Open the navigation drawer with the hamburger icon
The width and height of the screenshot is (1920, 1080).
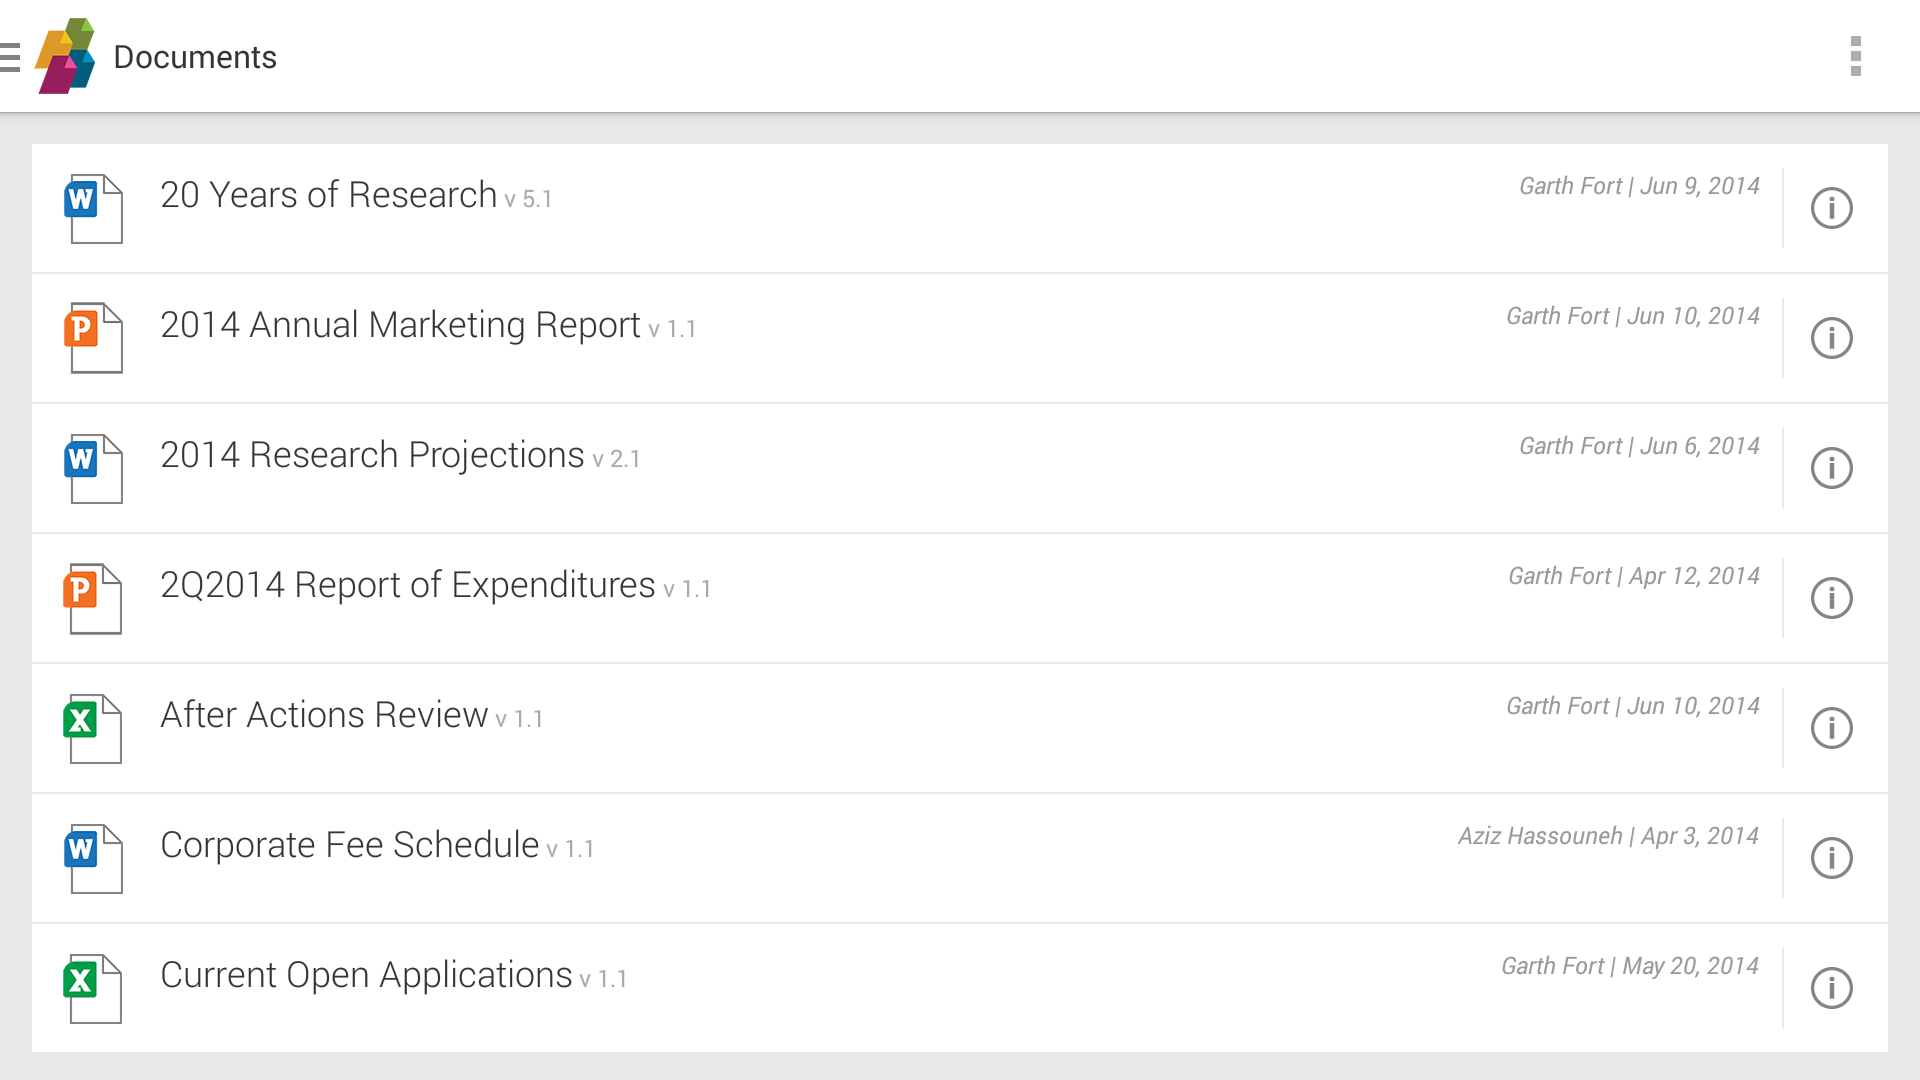12,55
